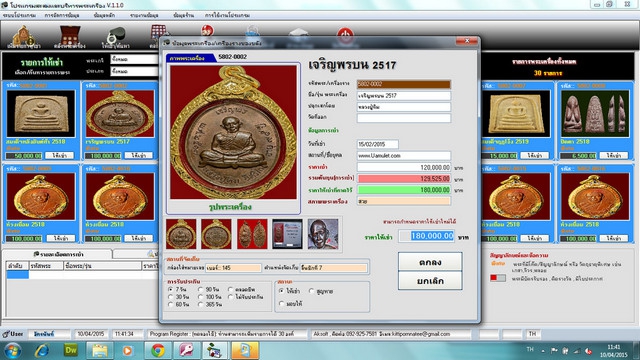Click the source field www.Uamulet.com

(404, 156)
